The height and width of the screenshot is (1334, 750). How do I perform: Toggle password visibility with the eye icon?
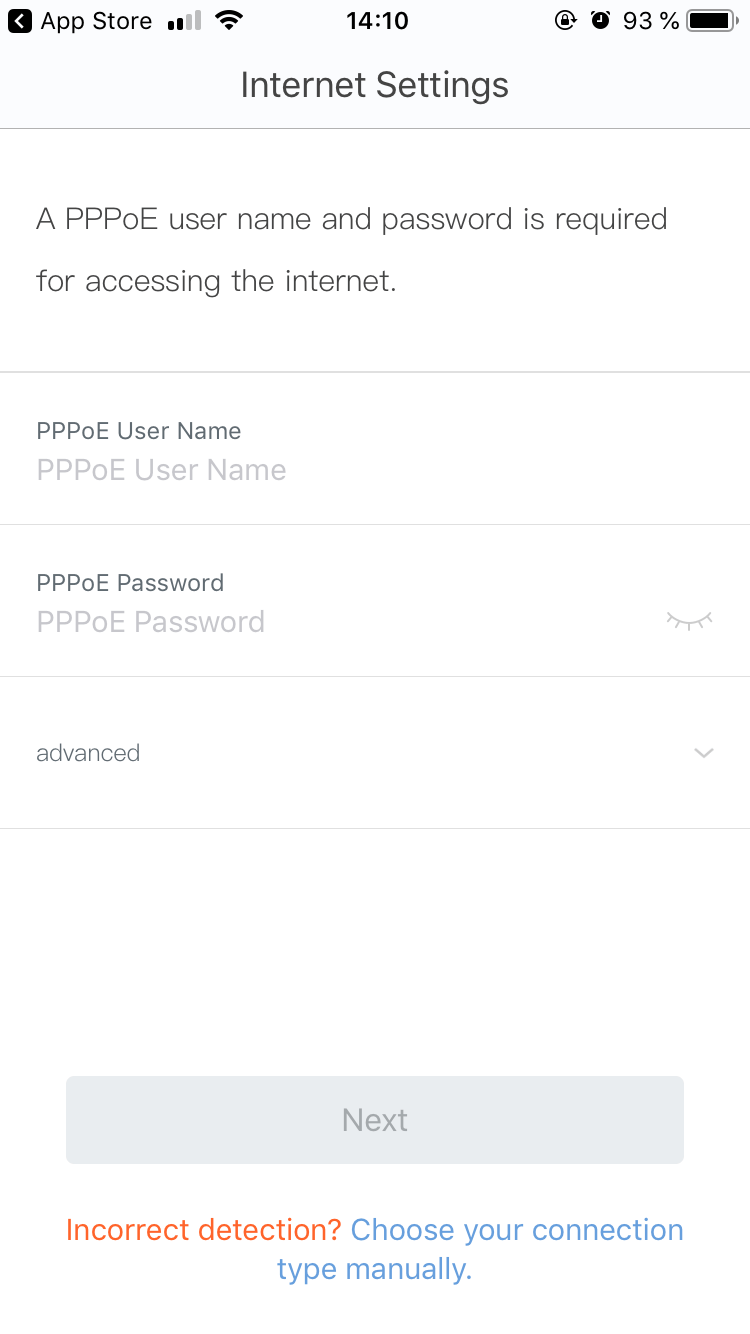pyautogui.click(x=689, y=621)
